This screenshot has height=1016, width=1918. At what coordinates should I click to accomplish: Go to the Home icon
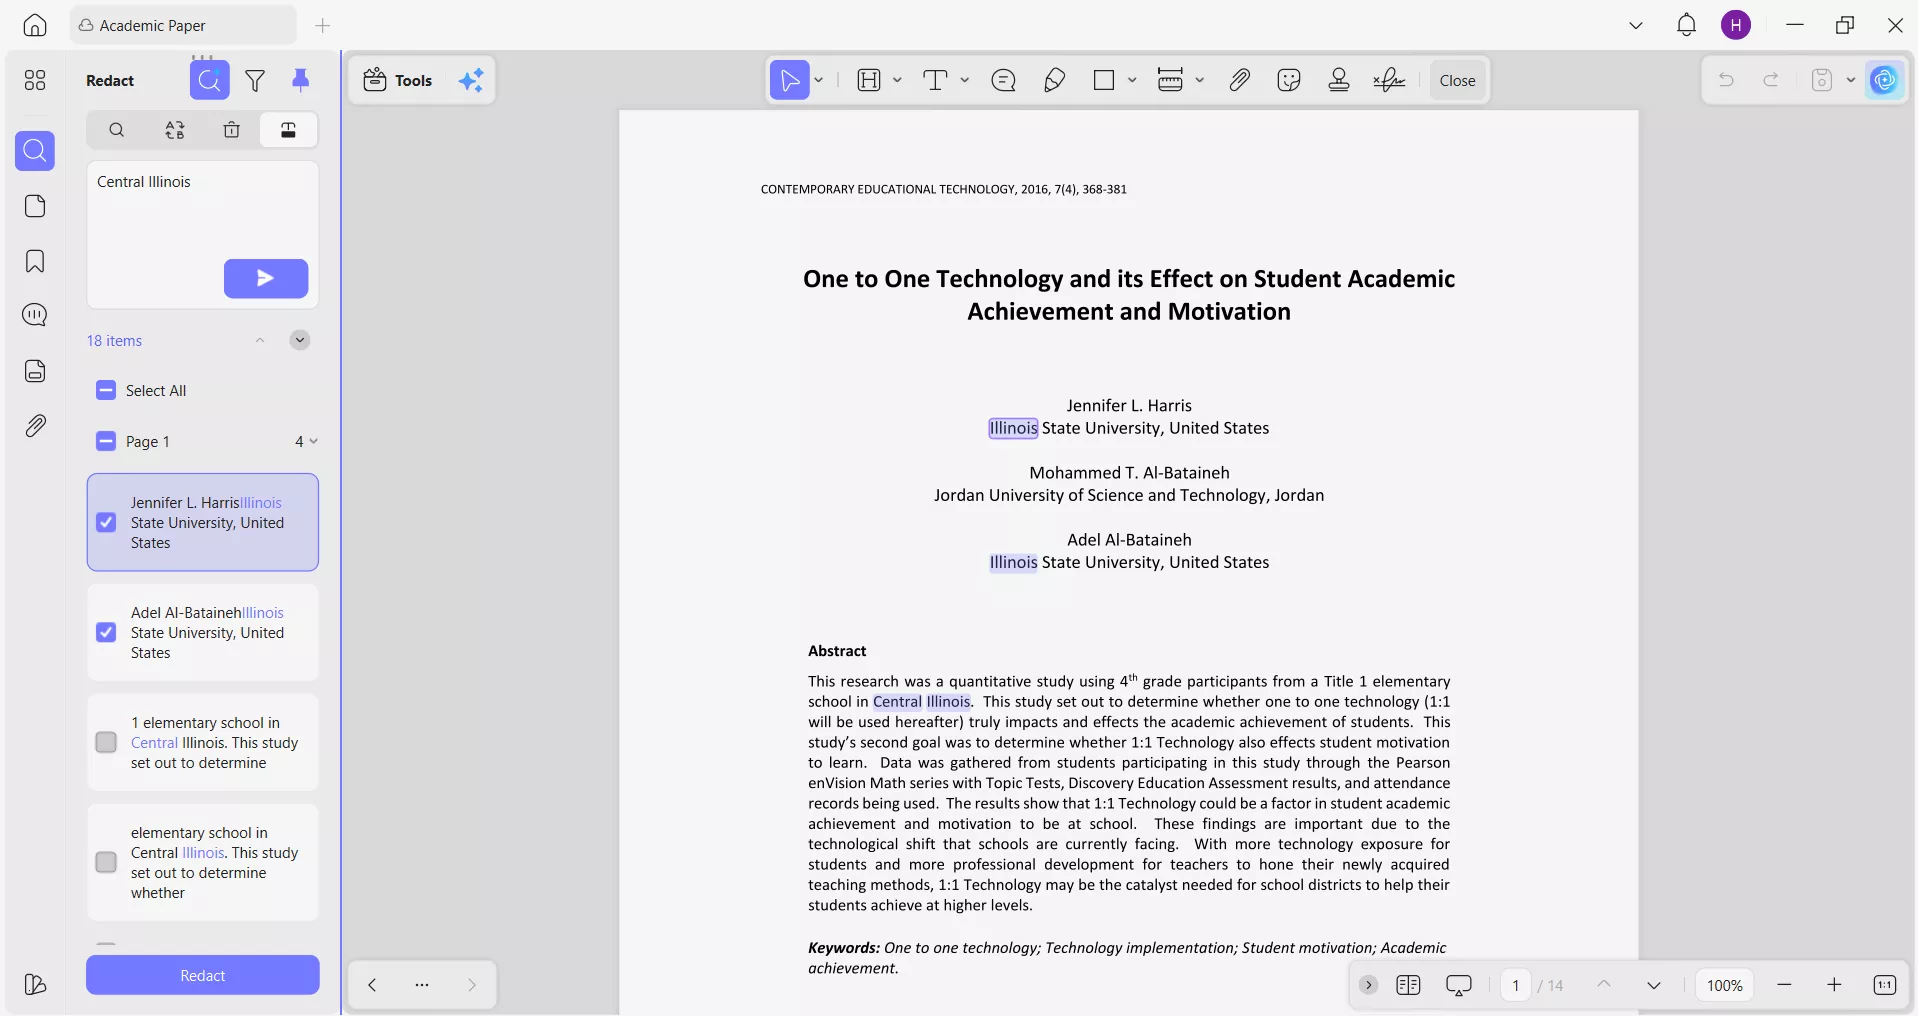coord(35,25)
